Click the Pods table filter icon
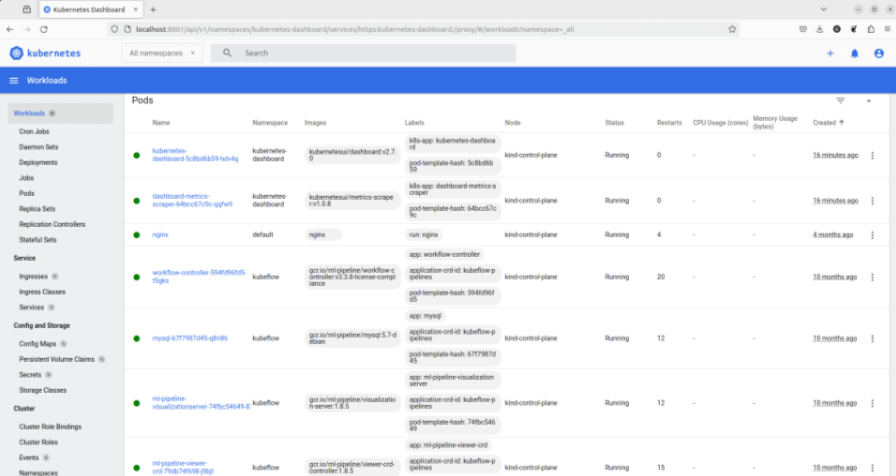 click(841, 101)
